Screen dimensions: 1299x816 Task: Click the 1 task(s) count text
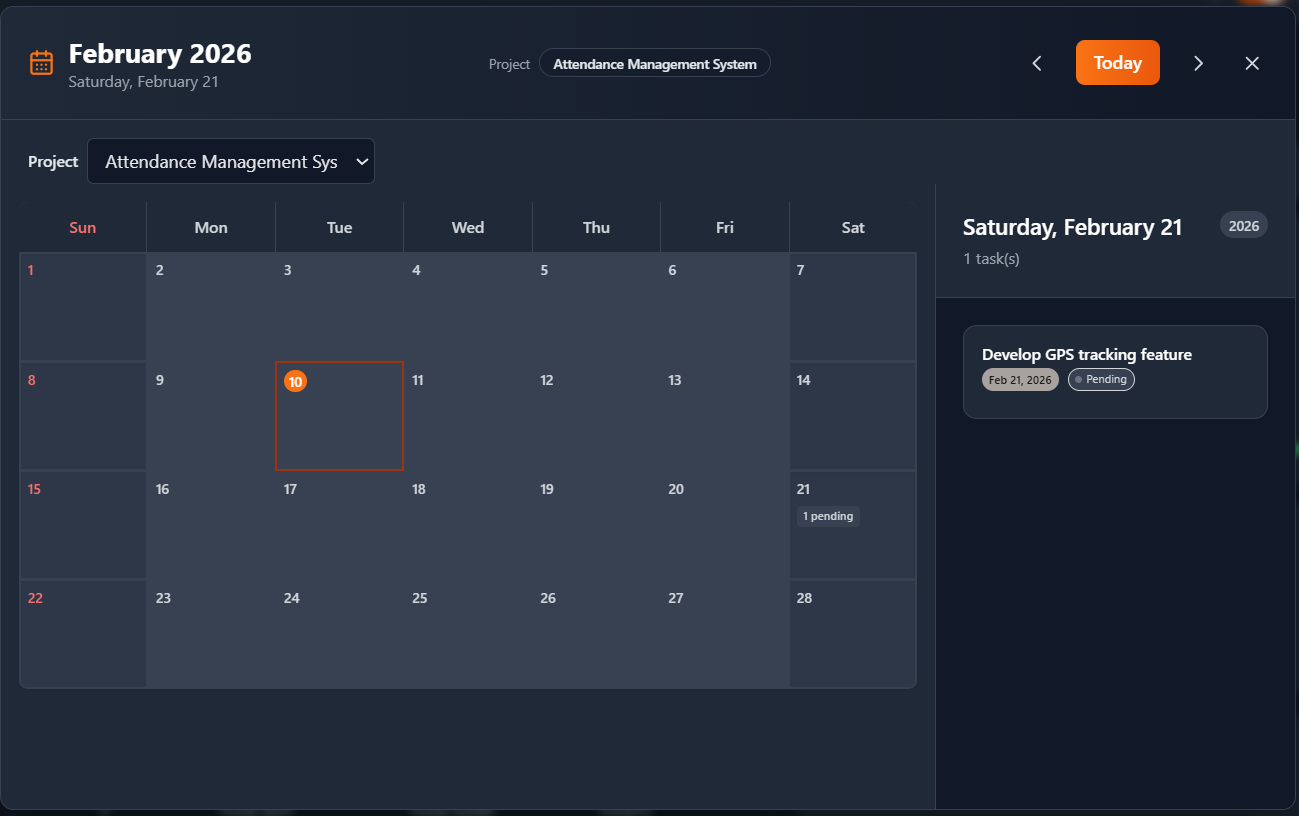point(991,259)
